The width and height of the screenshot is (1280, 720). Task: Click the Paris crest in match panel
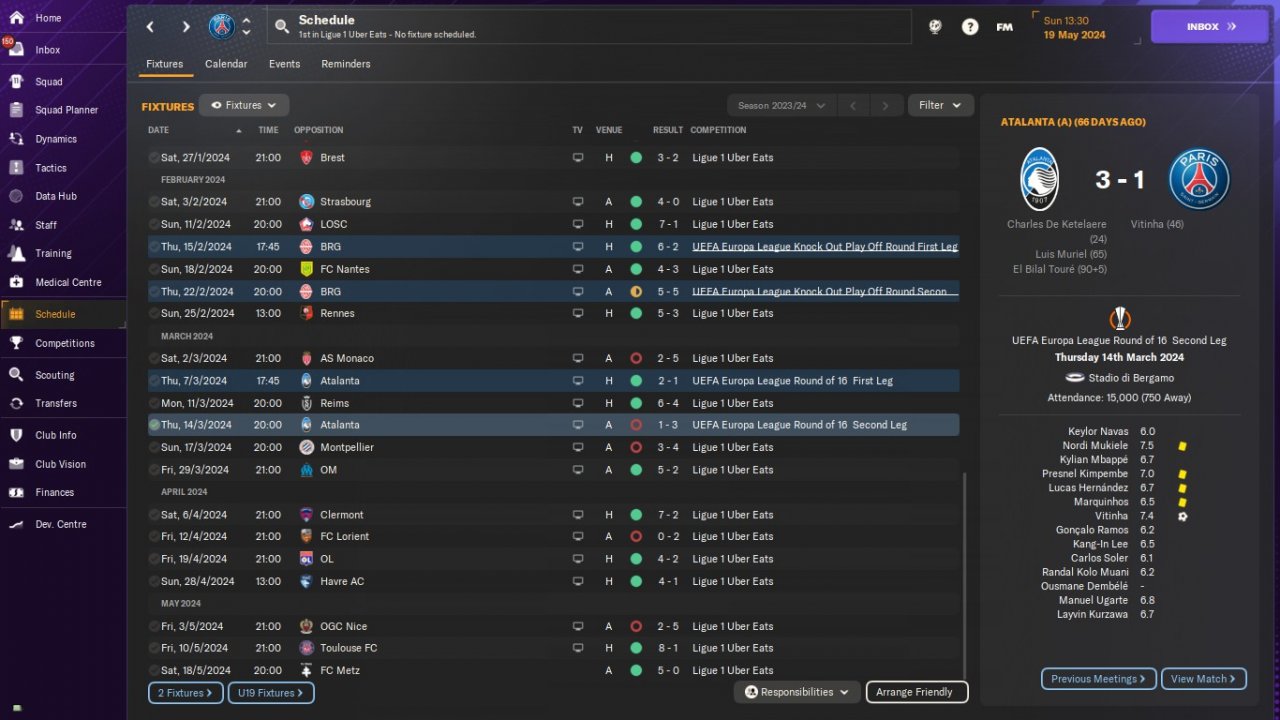point(1199,179)
